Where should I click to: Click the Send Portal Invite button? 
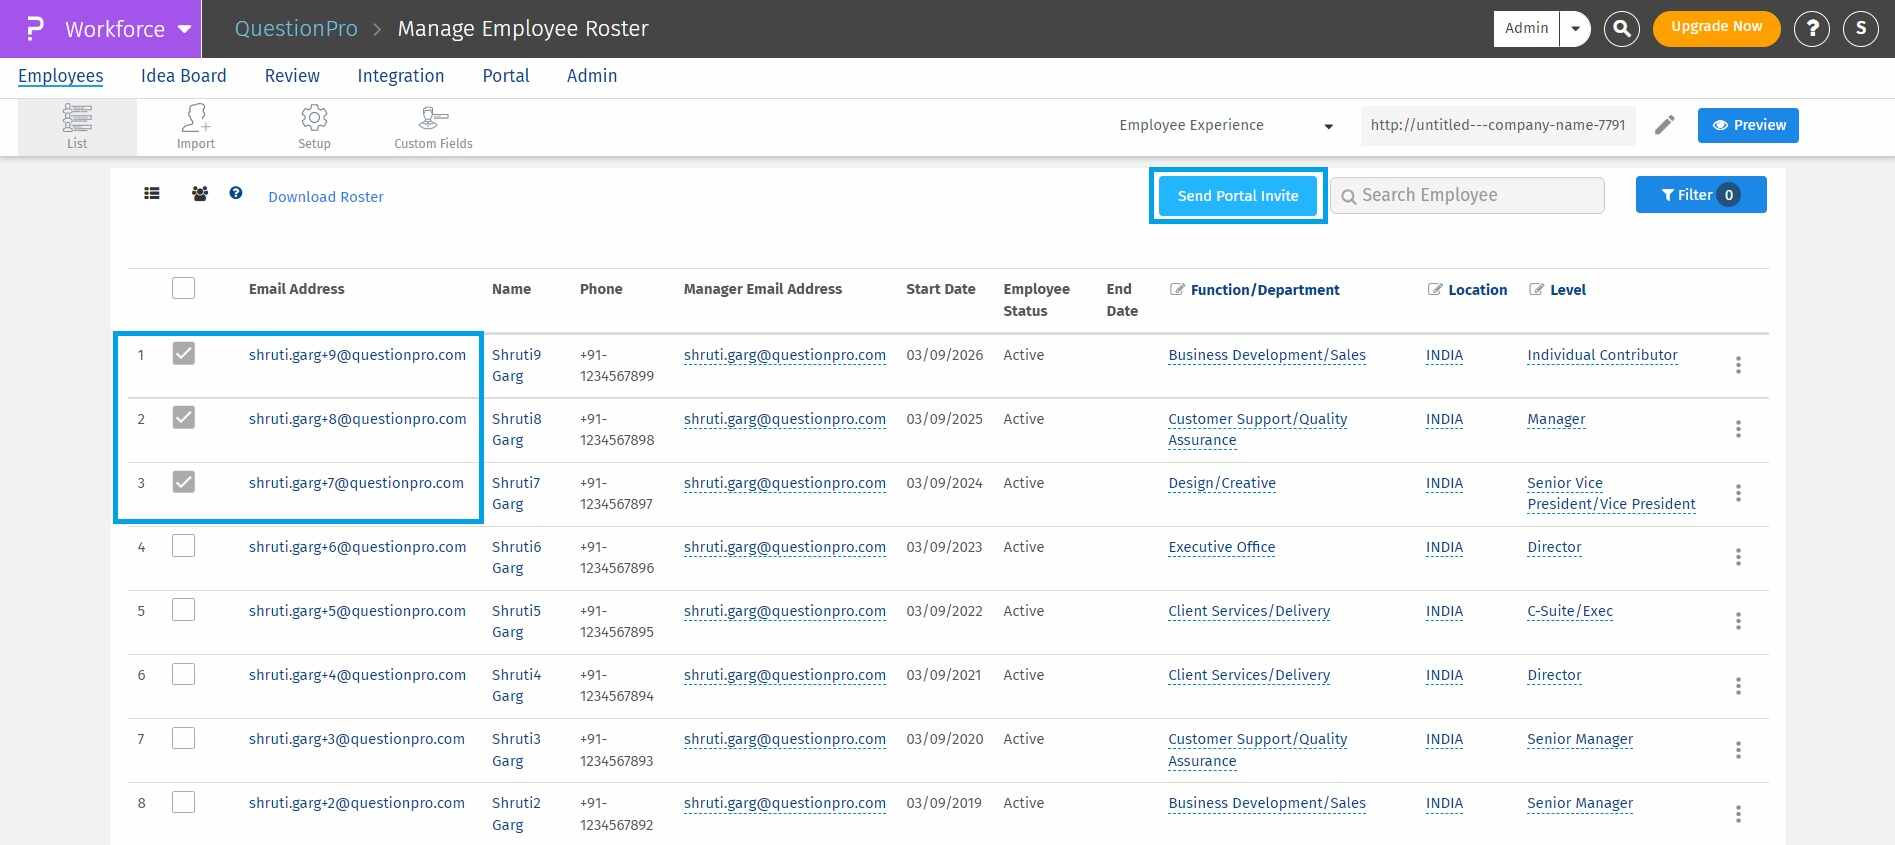point(1237,196)
